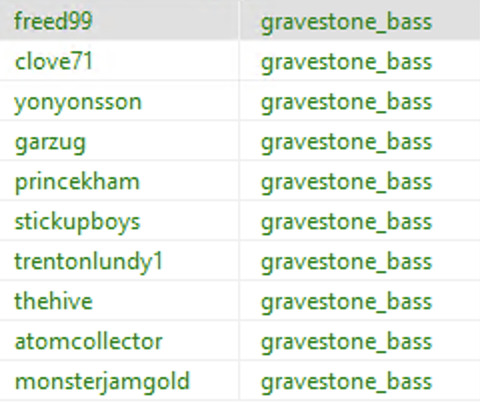The image size is (480, 402).
Task: Click gravestone_bass in the monsterjamgold row
Action: pos(346,383)
